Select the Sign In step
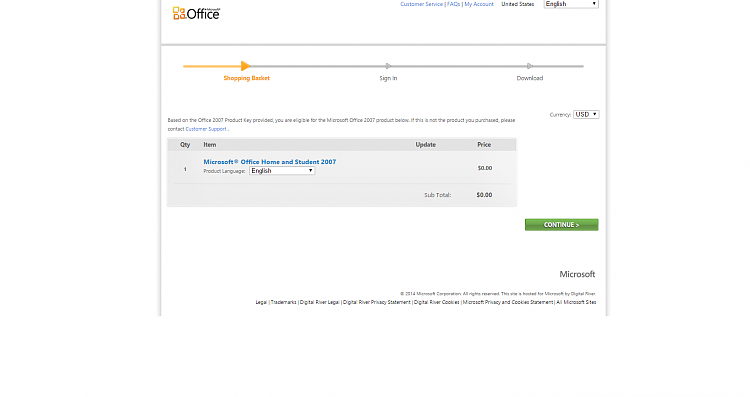The image size is (750, 397). [x=388, y=78]
